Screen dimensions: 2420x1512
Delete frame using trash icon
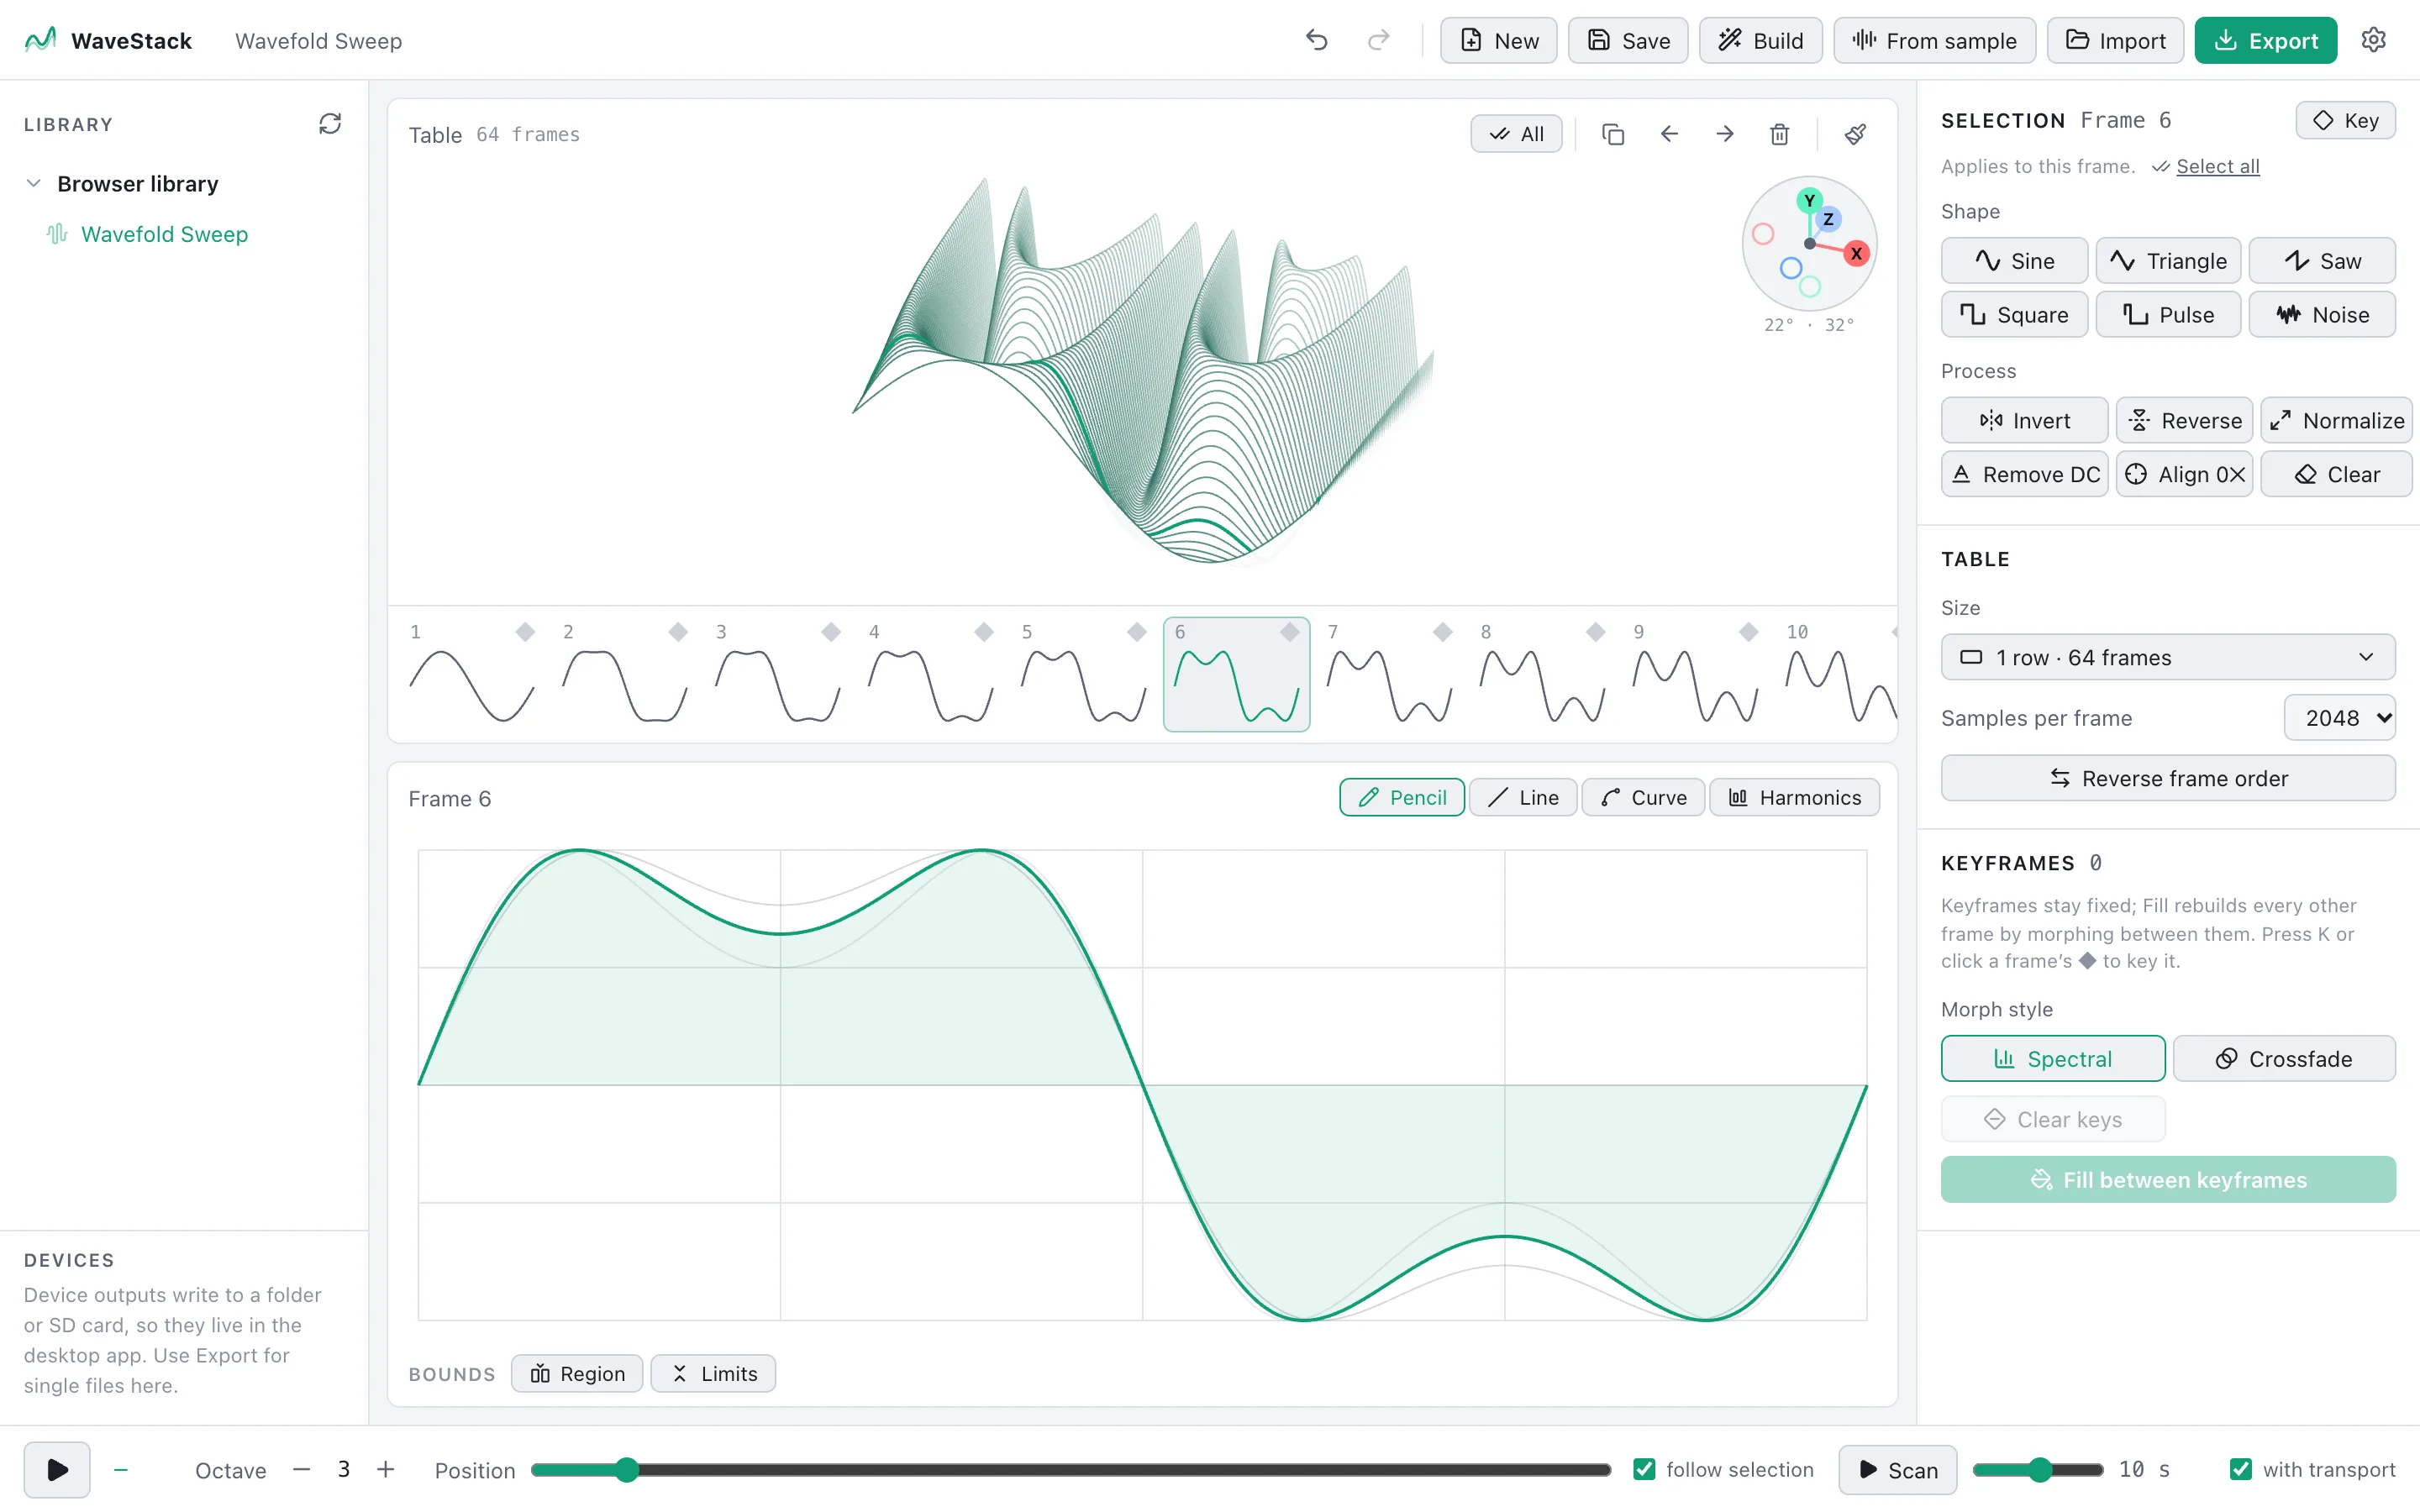tap(1779, 134)
